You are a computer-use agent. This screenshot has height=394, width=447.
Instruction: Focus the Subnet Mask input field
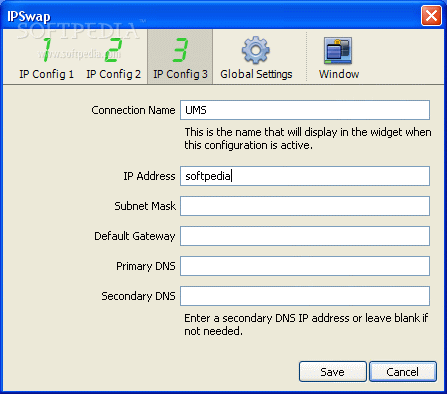coord(305,206)
